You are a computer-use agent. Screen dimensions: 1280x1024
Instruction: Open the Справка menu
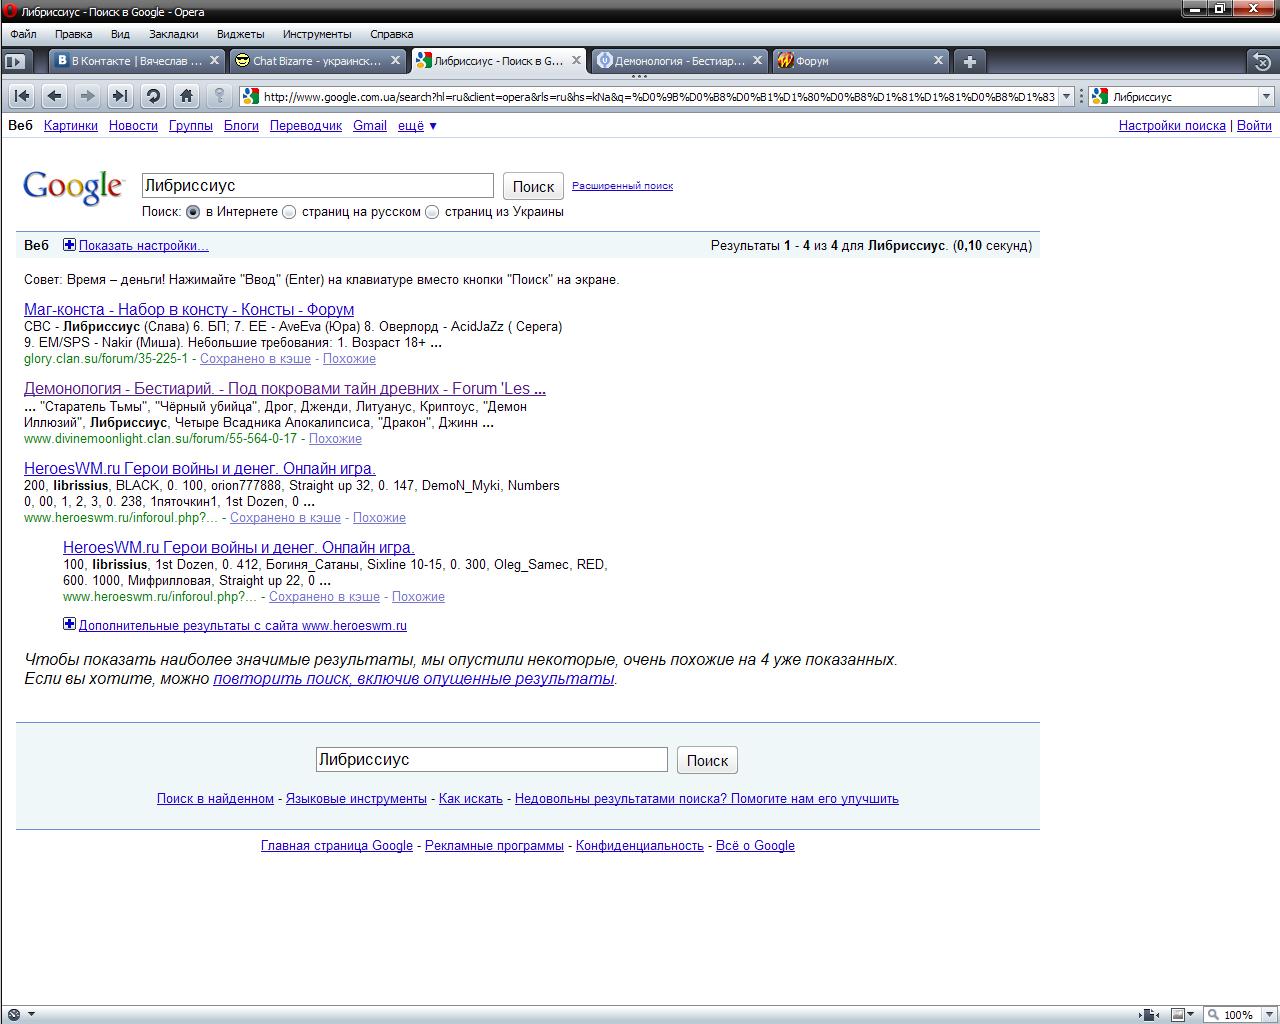click(x=391, y=34)
